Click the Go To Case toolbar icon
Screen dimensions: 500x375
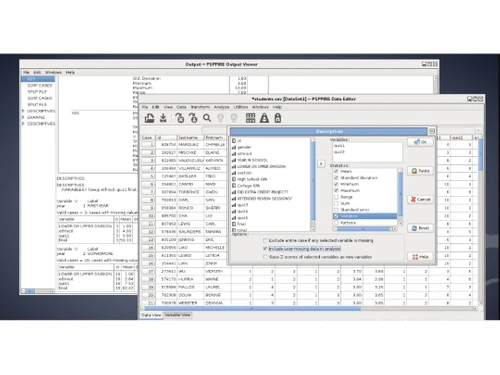193,118
